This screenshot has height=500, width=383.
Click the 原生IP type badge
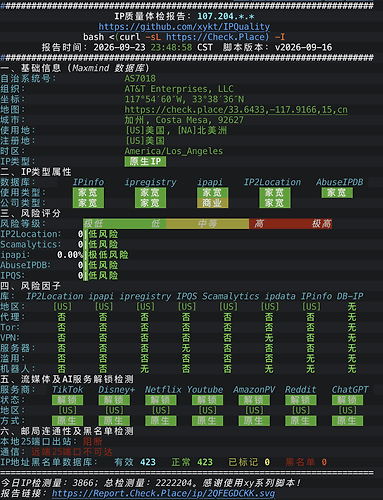pyautogui.click(x=145, y=161)
